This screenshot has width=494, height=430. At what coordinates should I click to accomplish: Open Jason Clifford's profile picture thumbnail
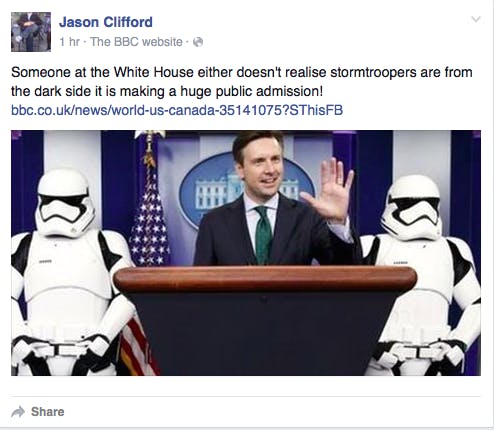tap(31, 32)
